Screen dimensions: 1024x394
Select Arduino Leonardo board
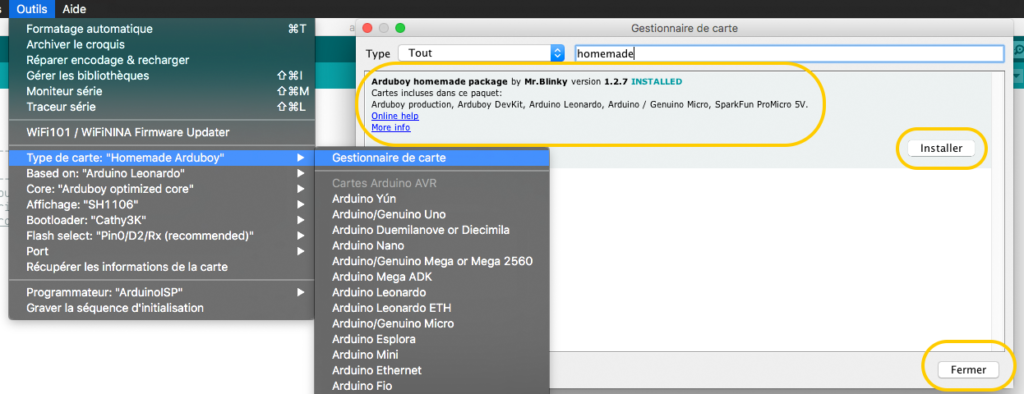432,292
